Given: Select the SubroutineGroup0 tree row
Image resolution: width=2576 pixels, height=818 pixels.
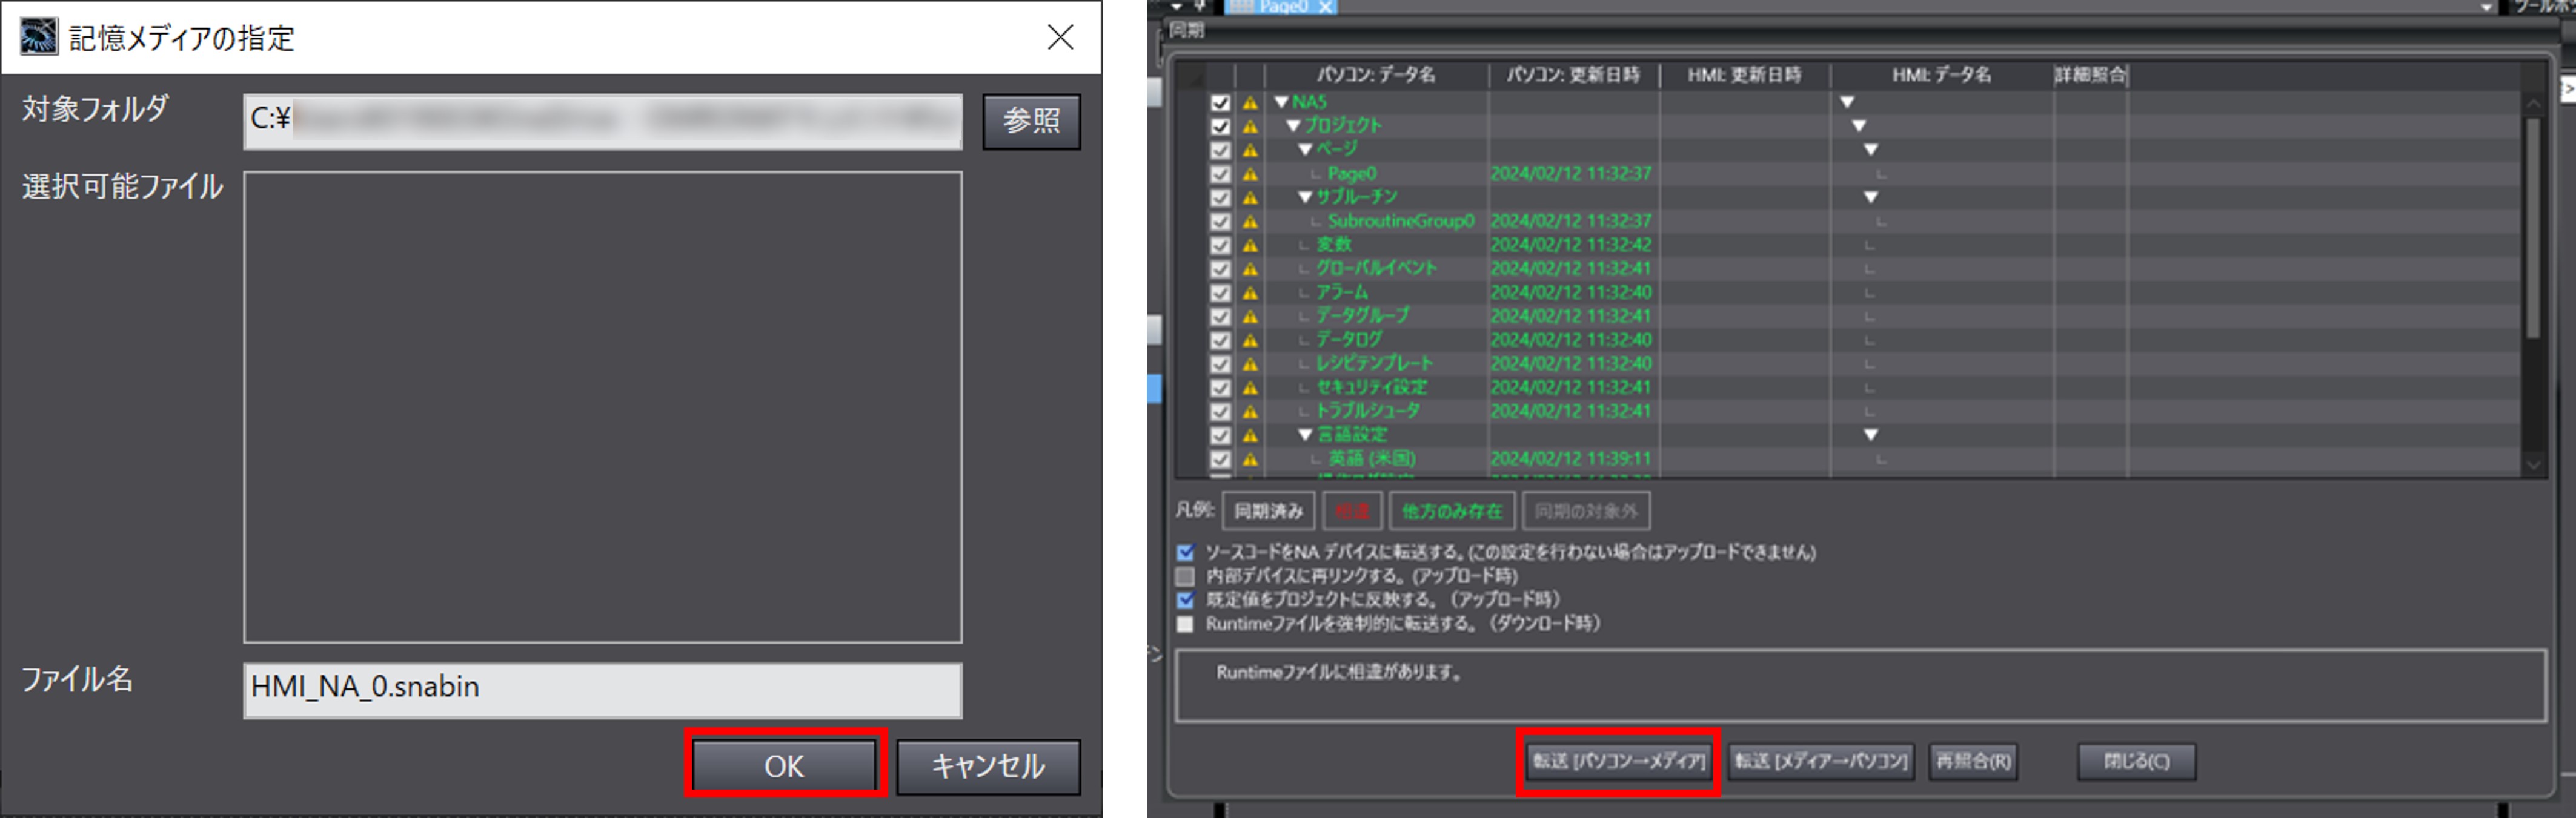Looking at the screenshot, I should point(1401,221).
